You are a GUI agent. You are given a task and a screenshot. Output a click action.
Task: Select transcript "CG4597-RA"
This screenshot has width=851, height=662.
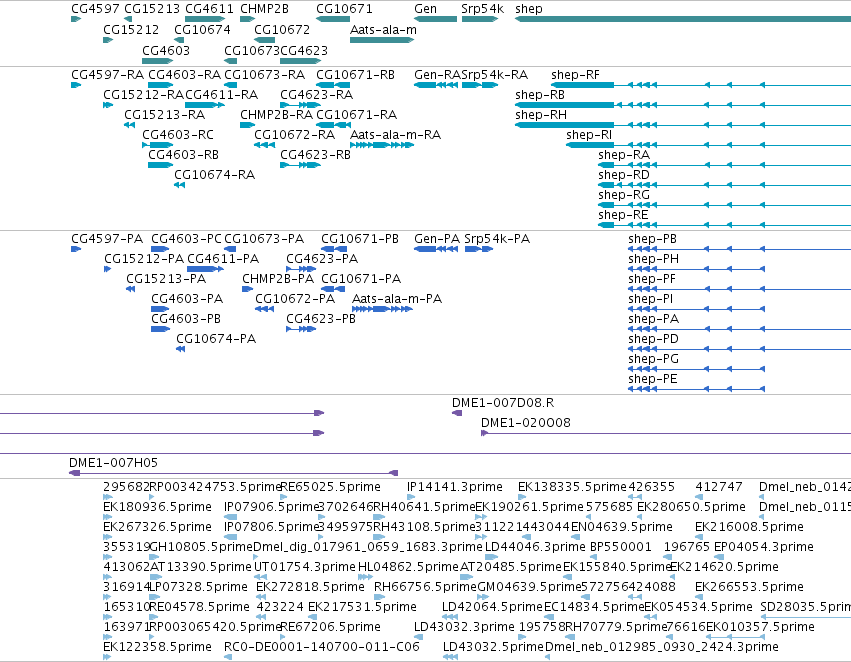coord(107,75)
